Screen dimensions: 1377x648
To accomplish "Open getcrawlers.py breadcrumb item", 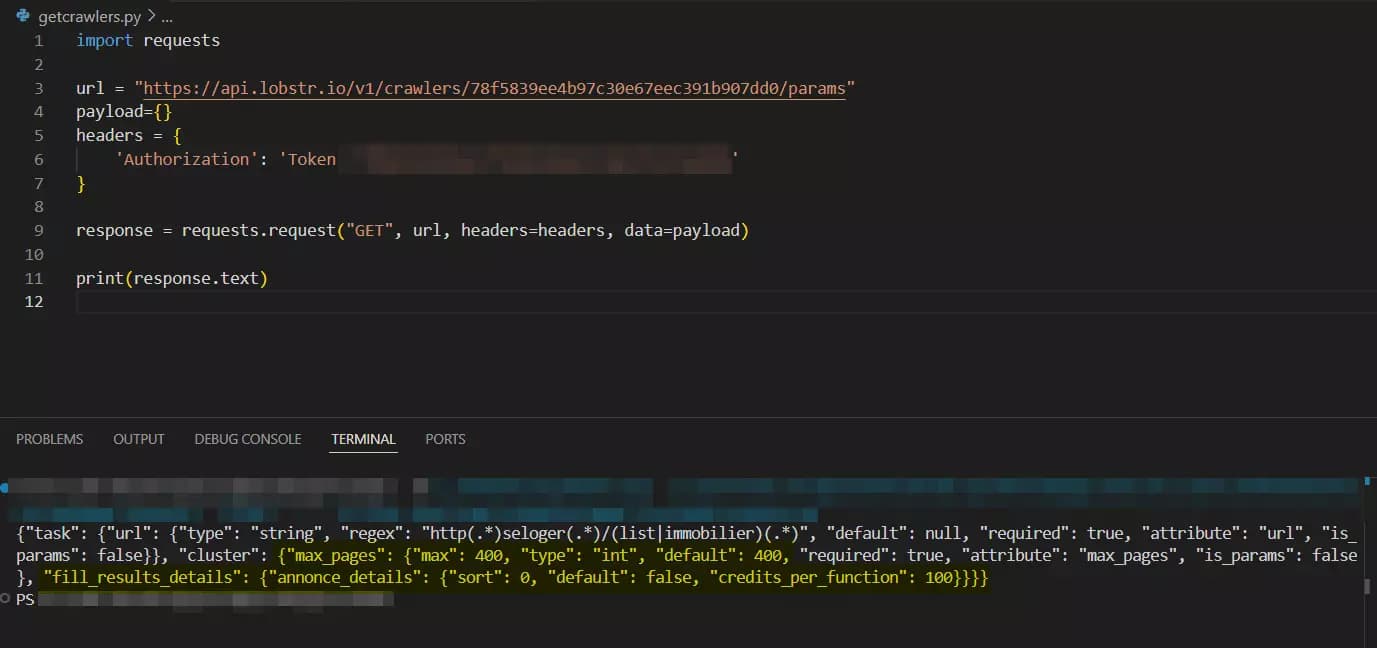I will click(90, 16).
